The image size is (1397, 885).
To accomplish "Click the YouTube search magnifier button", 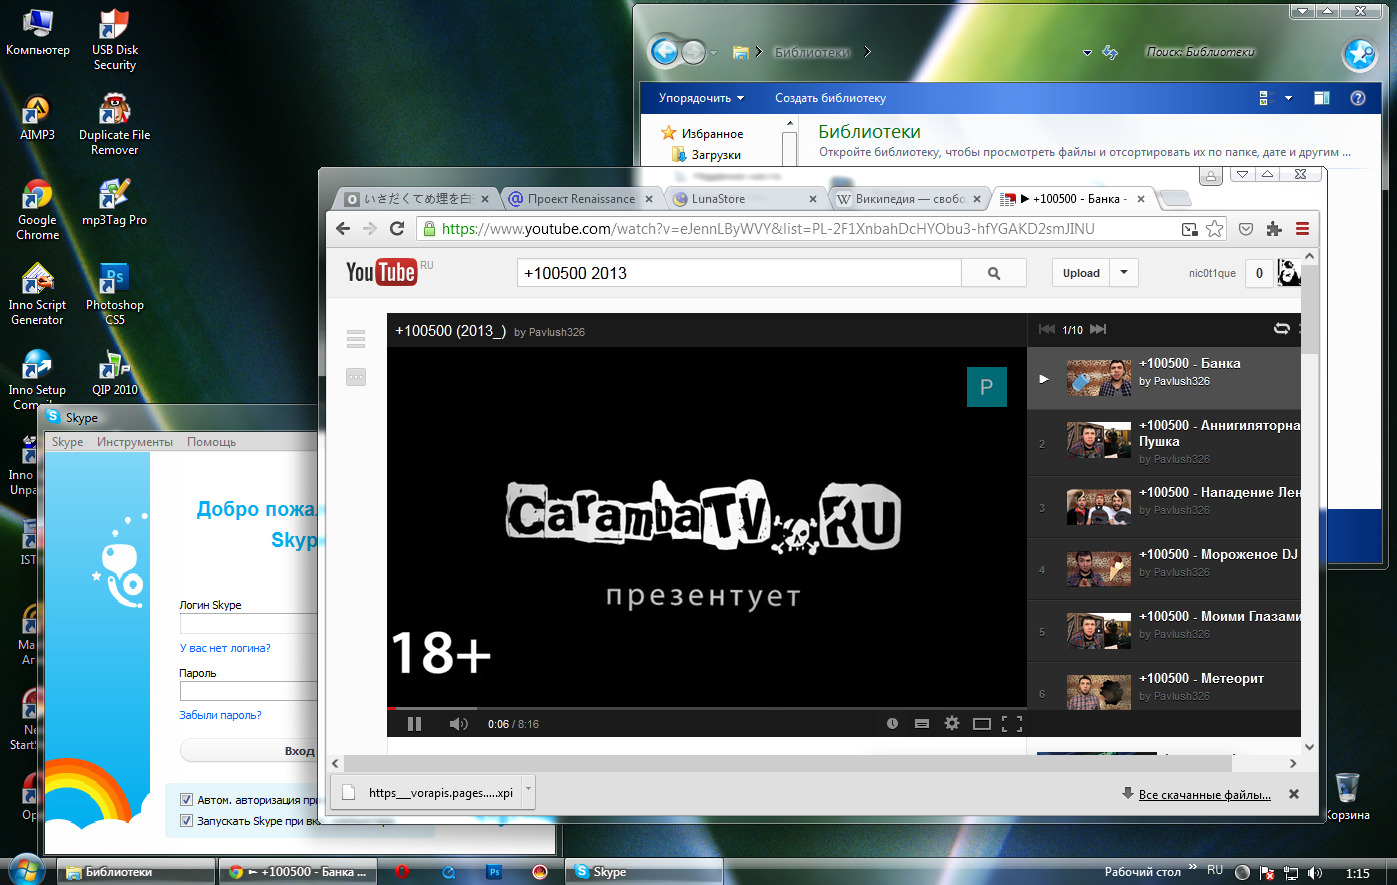I will (994, 273).
